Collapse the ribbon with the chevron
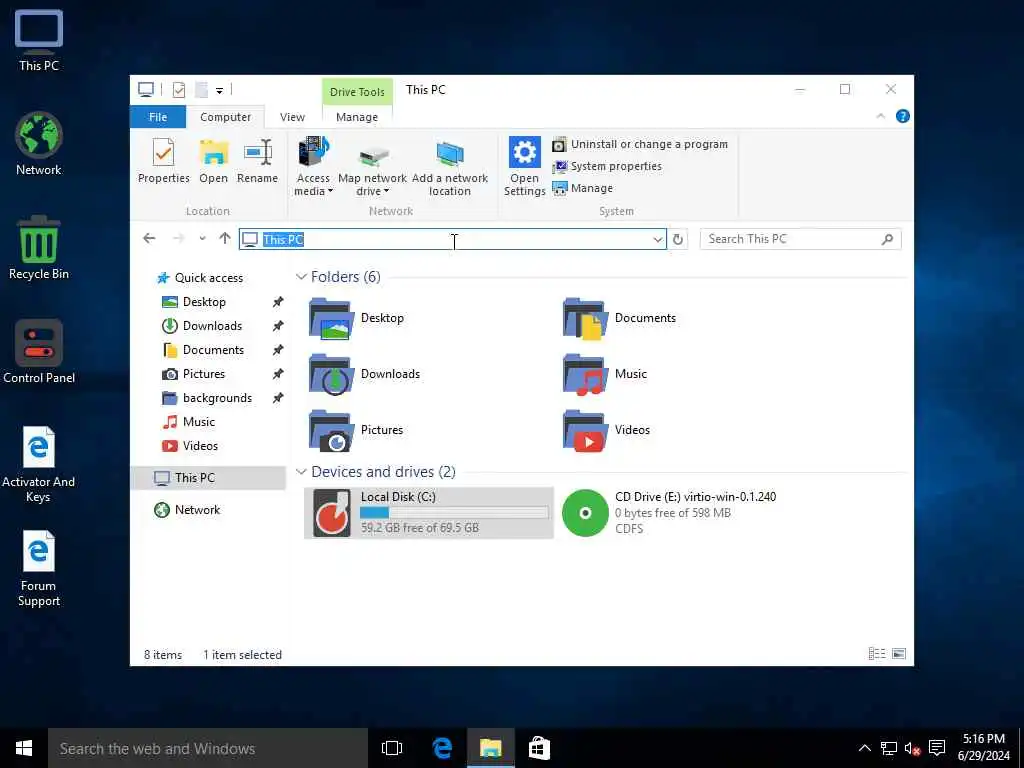The image size is (1024, 768). [880, 116]
